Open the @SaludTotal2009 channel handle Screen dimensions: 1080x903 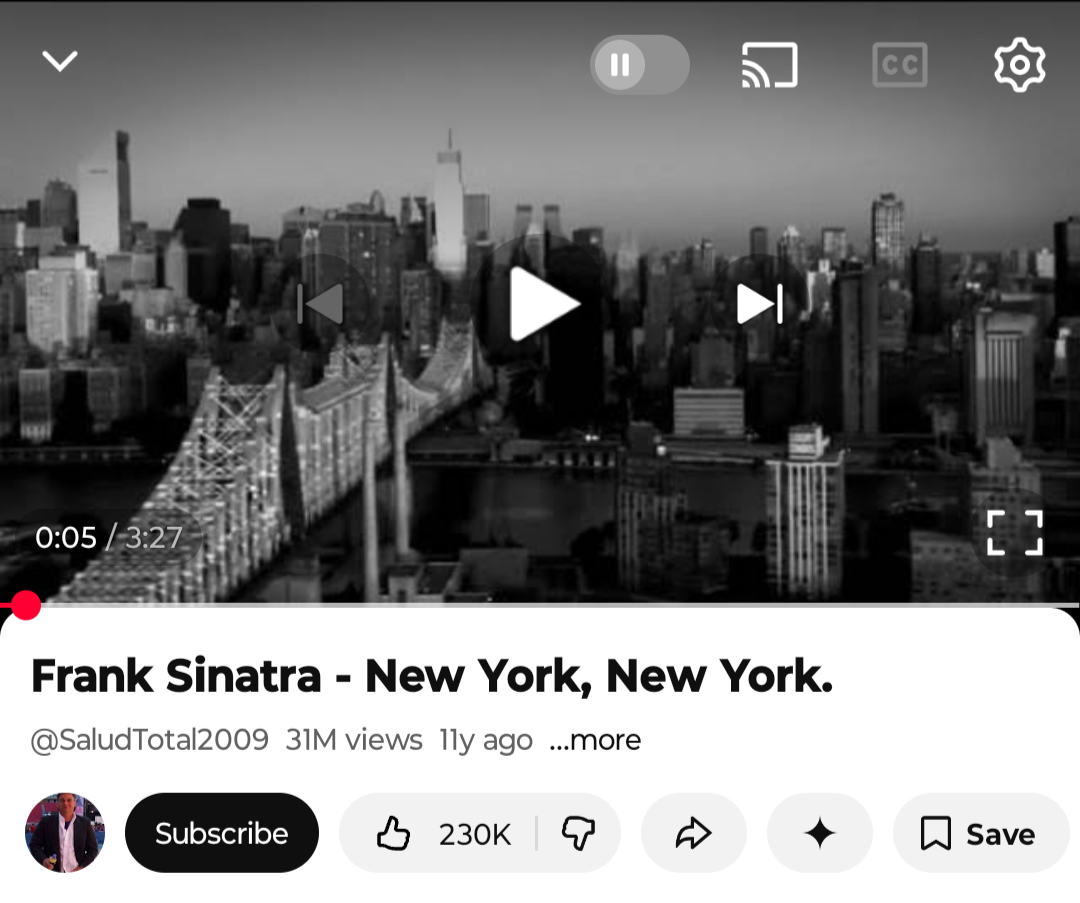click(149, 740)
